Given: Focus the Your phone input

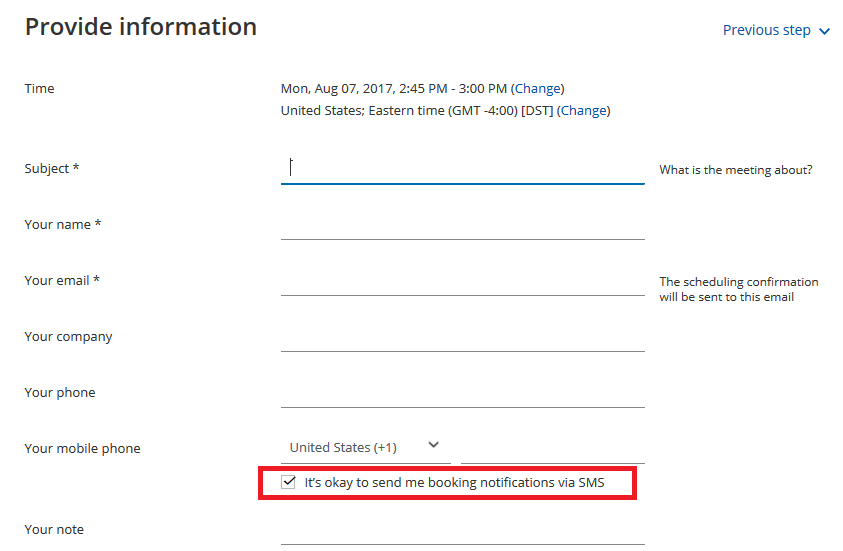Looking at the screenshot, I should click(462, 393).
